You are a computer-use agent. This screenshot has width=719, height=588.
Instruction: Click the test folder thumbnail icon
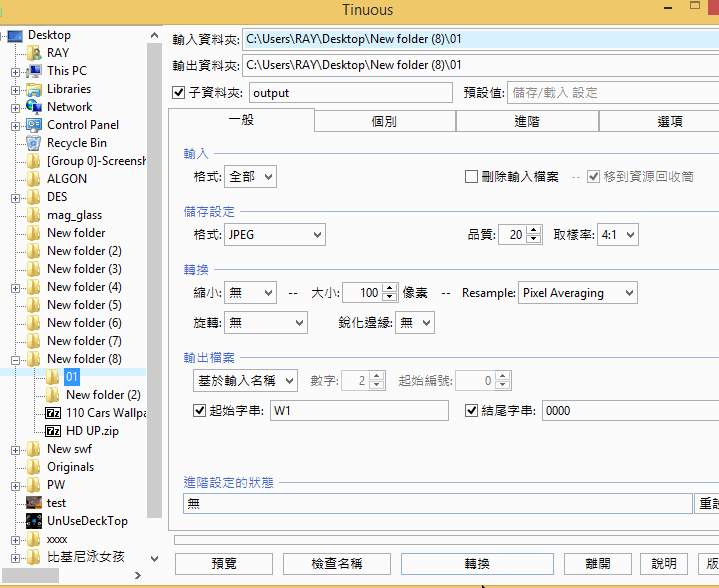point(34,503)
